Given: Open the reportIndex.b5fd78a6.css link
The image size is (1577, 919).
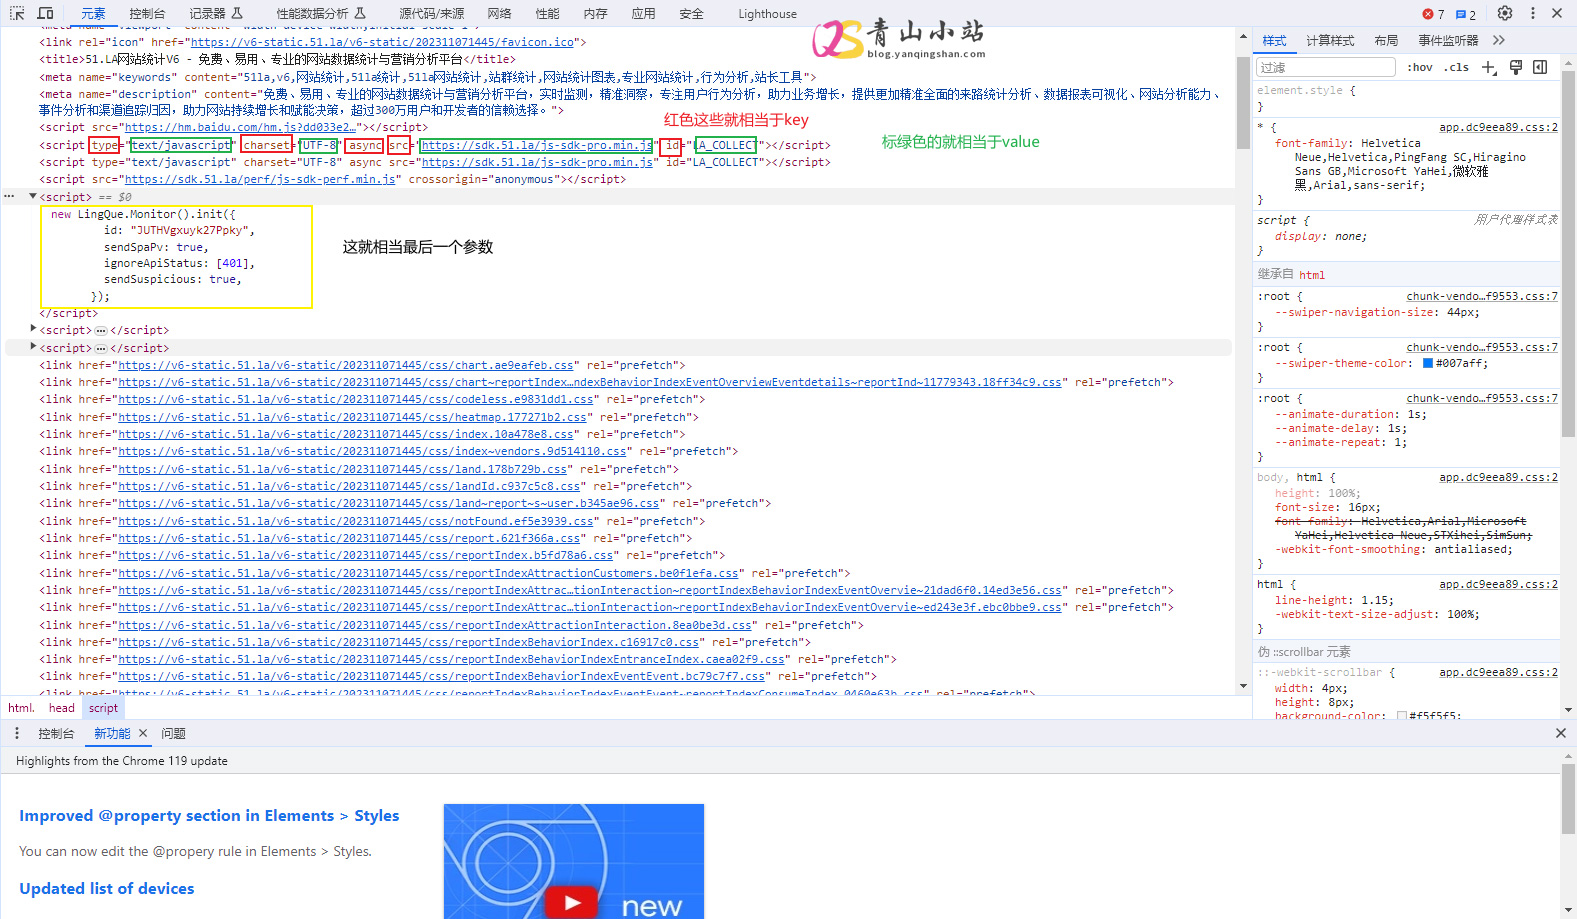Looking at the screenshot, I should tap(366, 555).
